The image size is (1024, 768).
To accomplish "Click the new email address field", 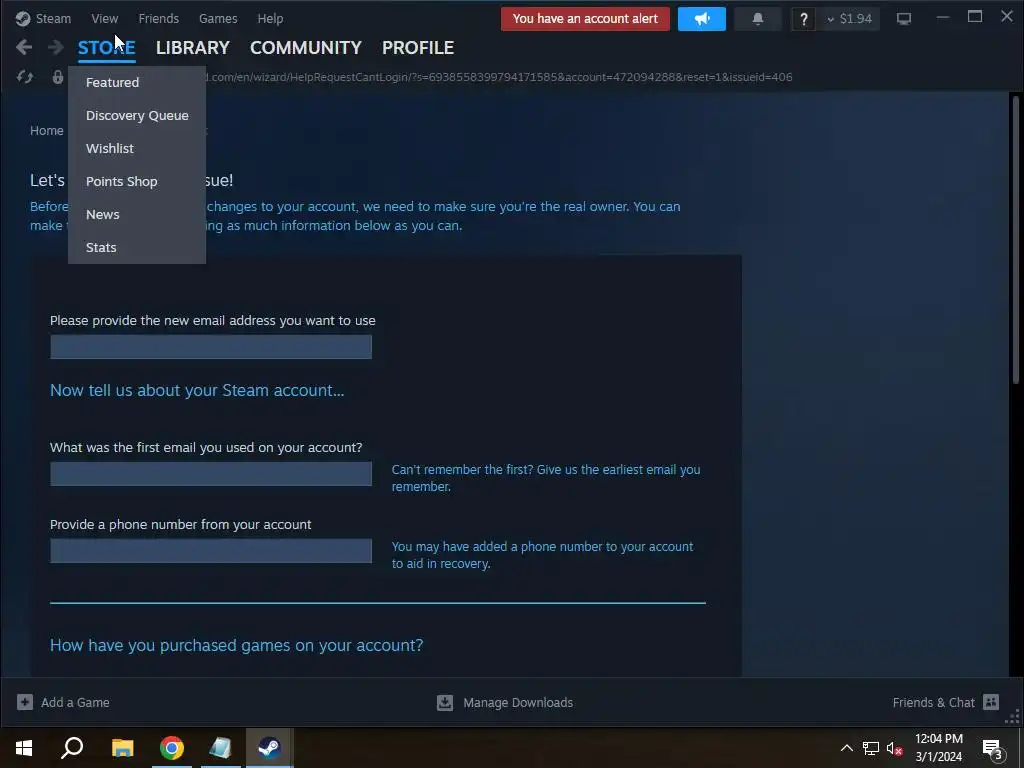I will (211, 347).
